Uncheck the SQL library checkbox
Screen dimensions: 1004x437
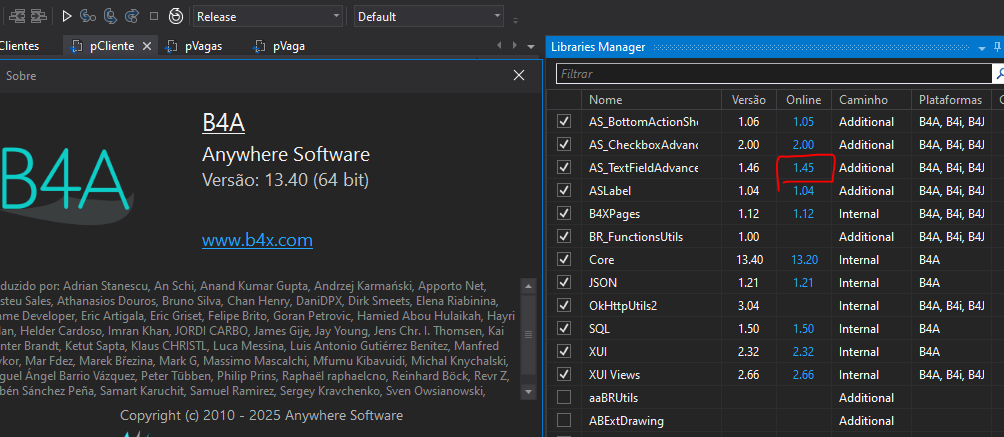(x=563, y=329)
